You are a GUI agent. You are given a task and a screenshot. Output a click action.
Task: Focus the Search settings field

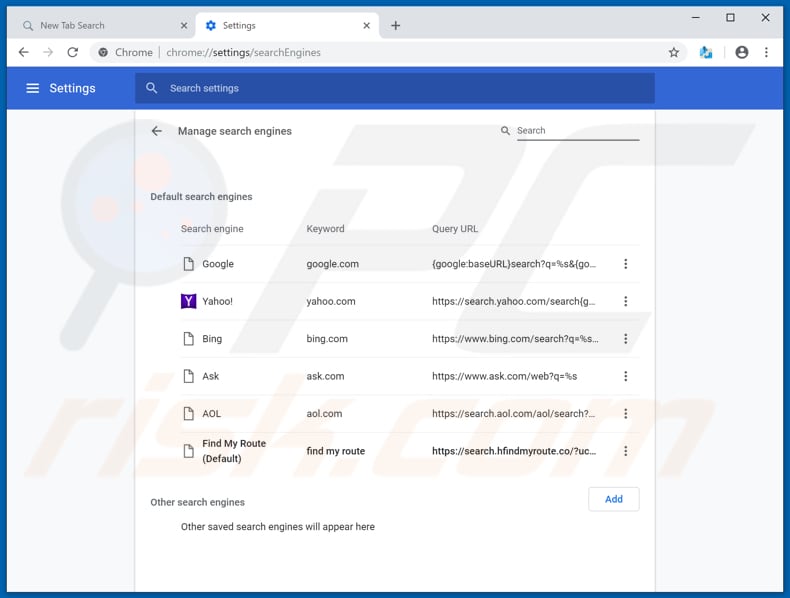[x=395, y=88]
